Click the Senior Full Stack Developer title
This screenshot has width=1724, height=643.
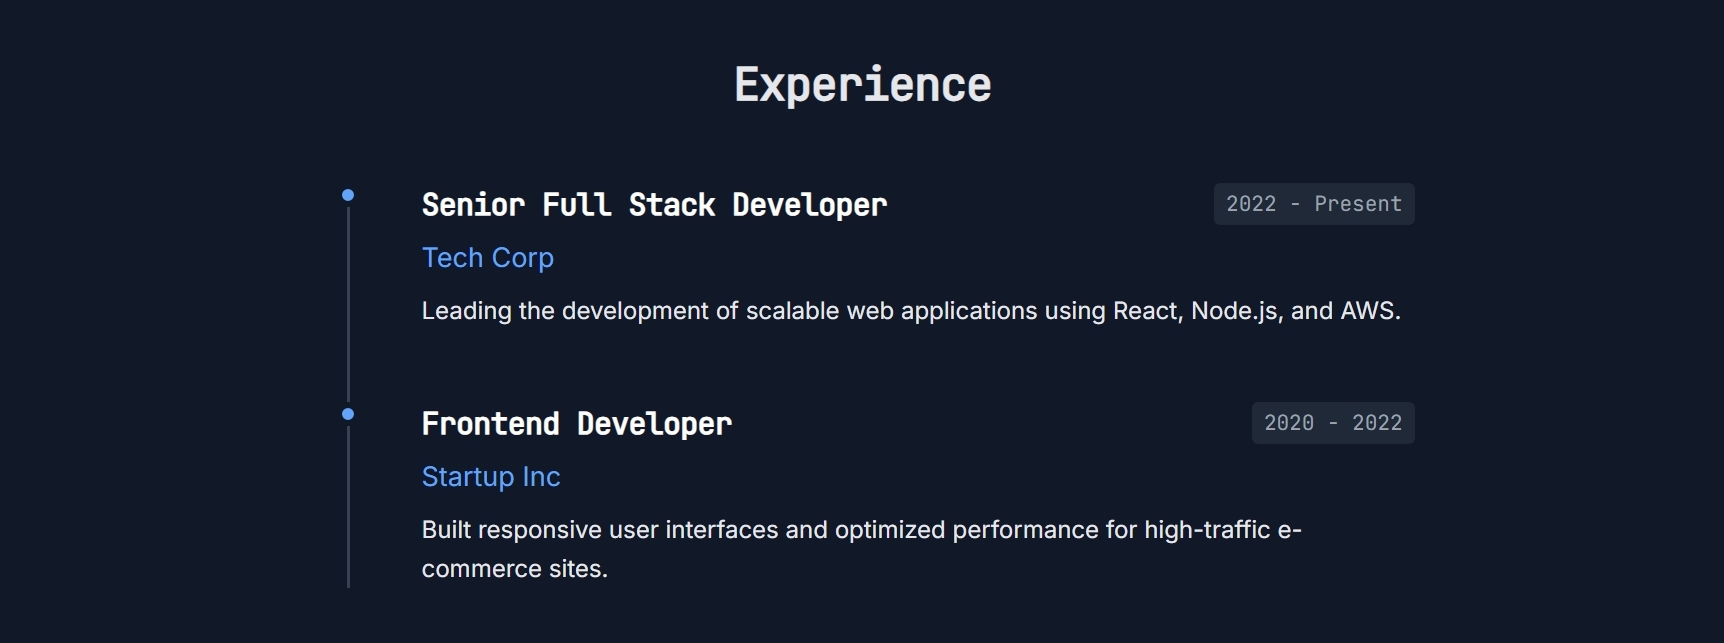click(654, 205)
